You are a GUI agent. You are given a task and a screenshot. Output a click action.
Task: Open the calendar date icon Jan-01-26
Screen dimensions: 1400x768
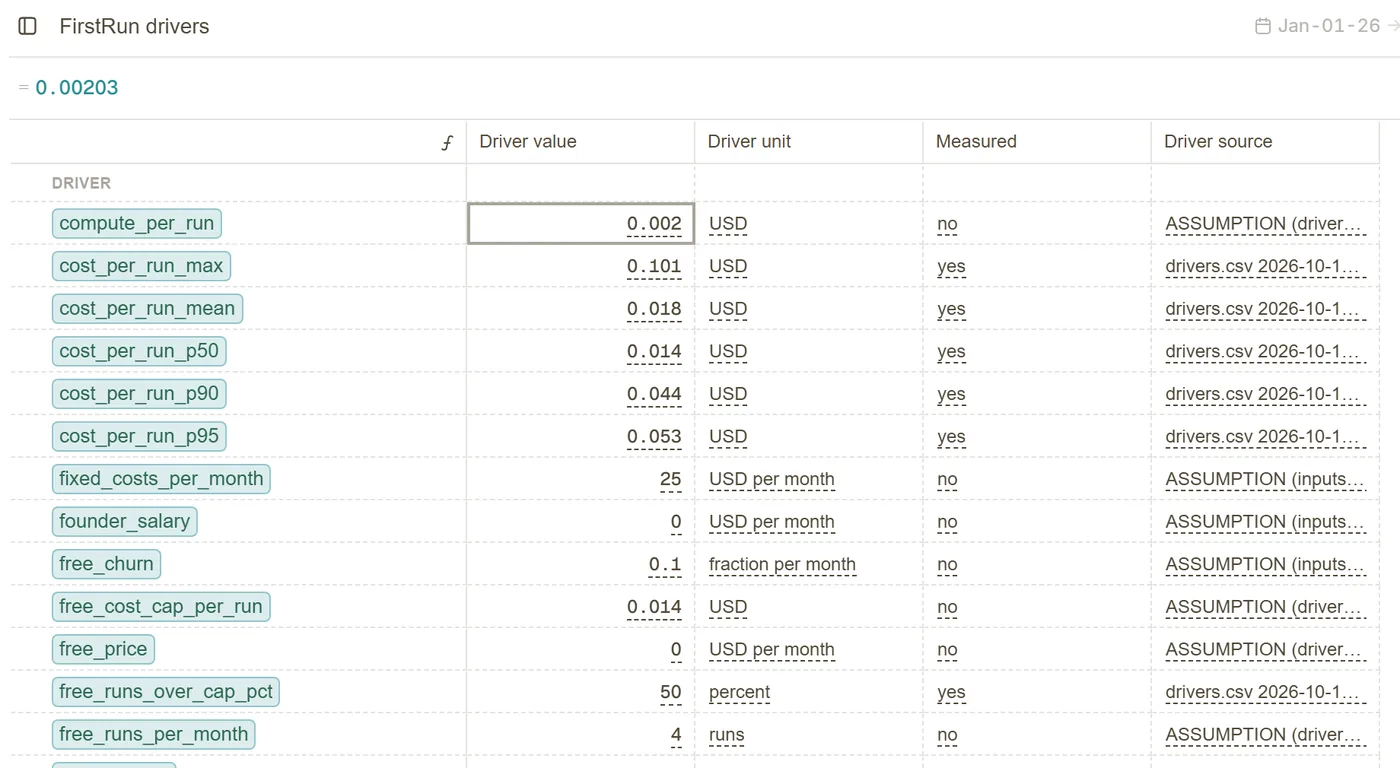click(x=1263, y=26)
